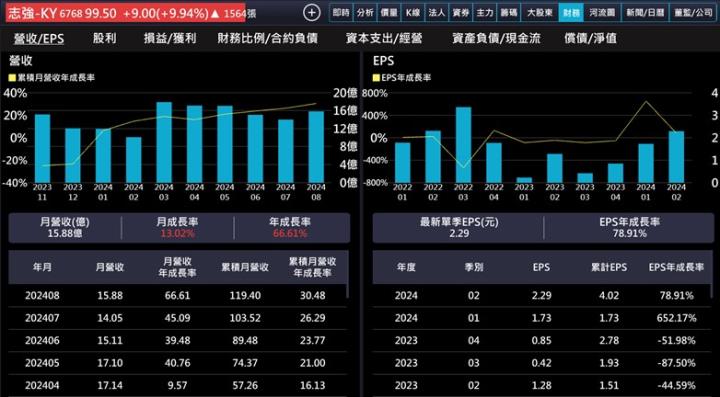Viewport: 720px width, 397px height.
Task: Open the 即時 tab
Action: click(x=342, y=13)
